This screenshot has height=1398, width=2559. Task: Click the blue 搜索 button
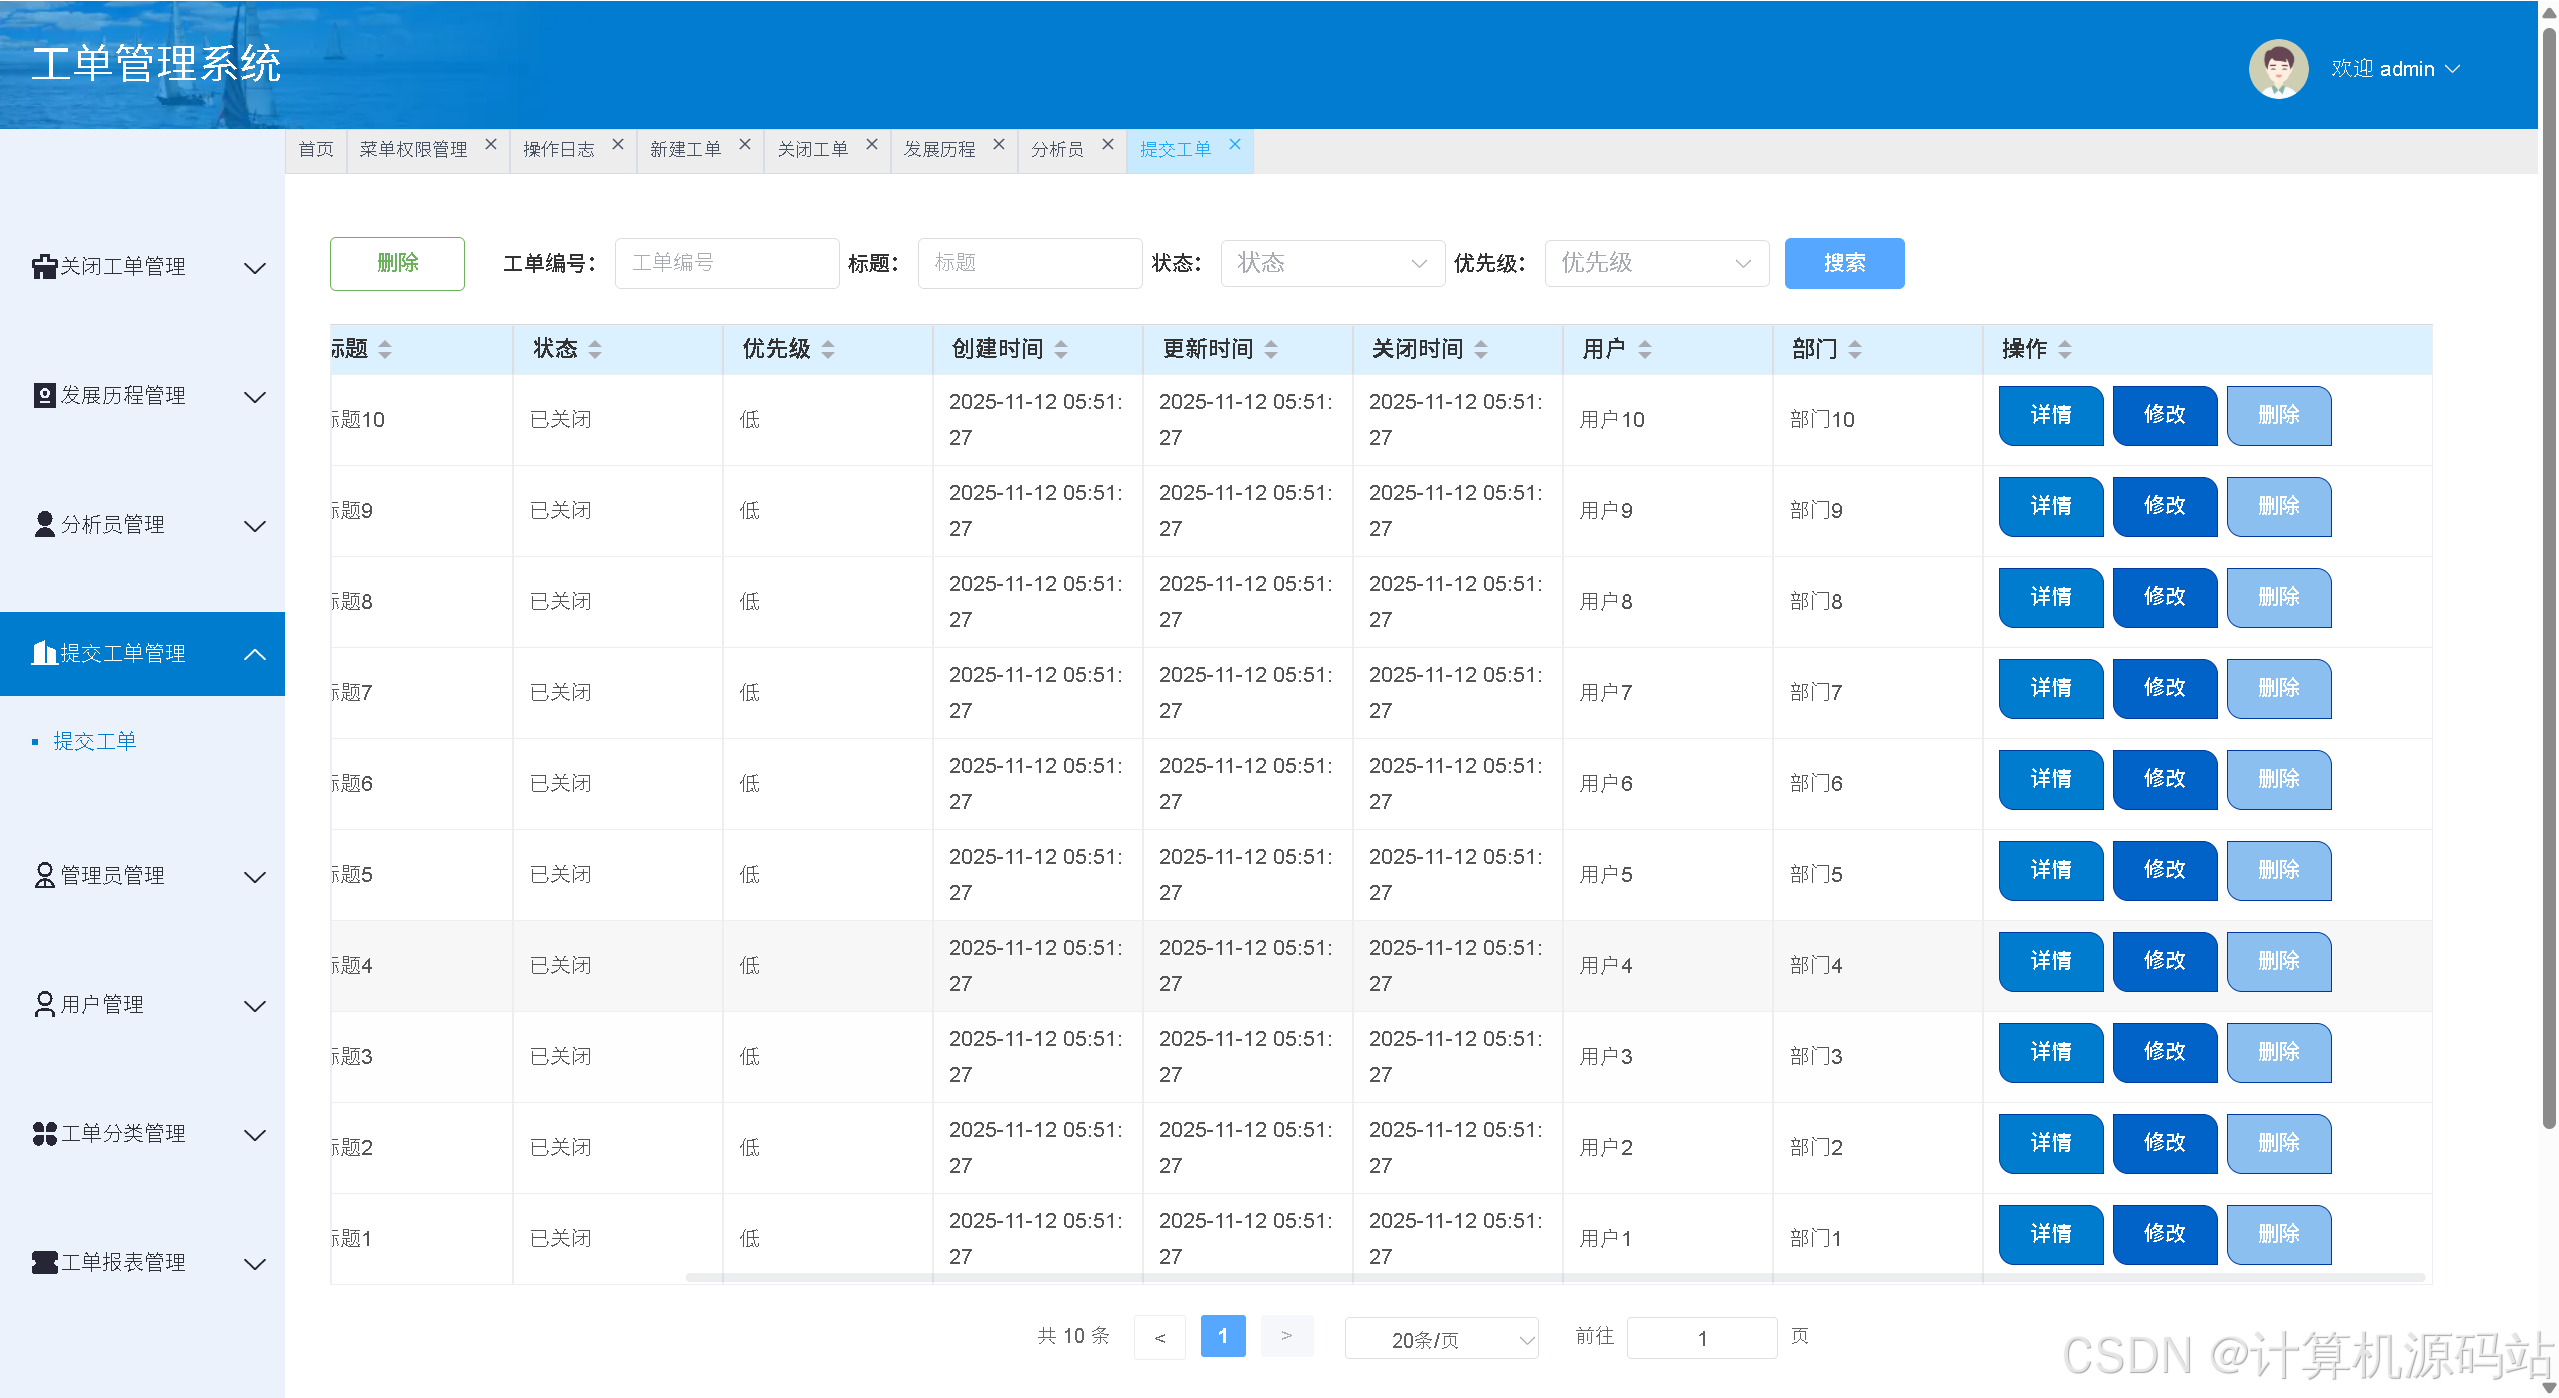click(x=1843, y=263)
